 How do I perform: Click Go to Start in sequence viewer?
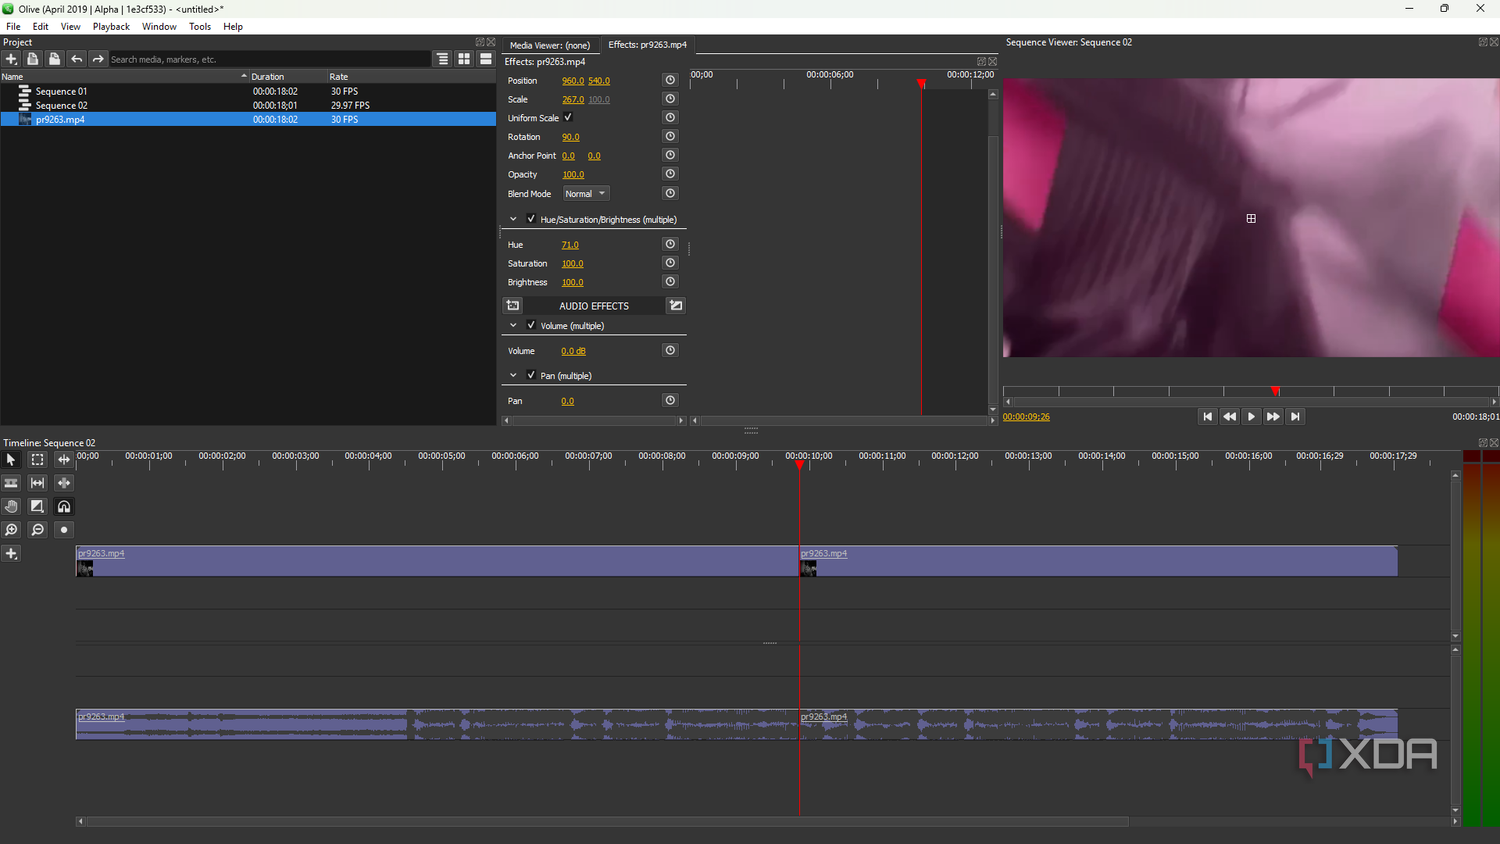click(1207, 417)
